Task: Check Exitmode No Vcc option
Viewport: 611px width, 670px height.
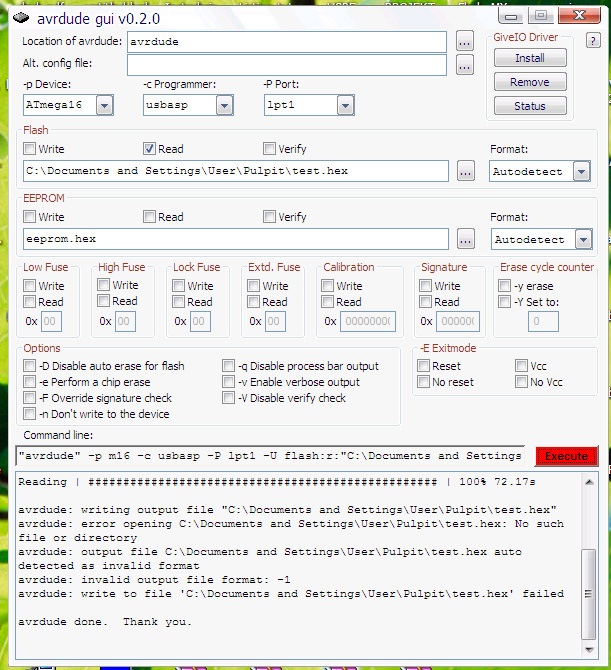Action: pos(521,382)
